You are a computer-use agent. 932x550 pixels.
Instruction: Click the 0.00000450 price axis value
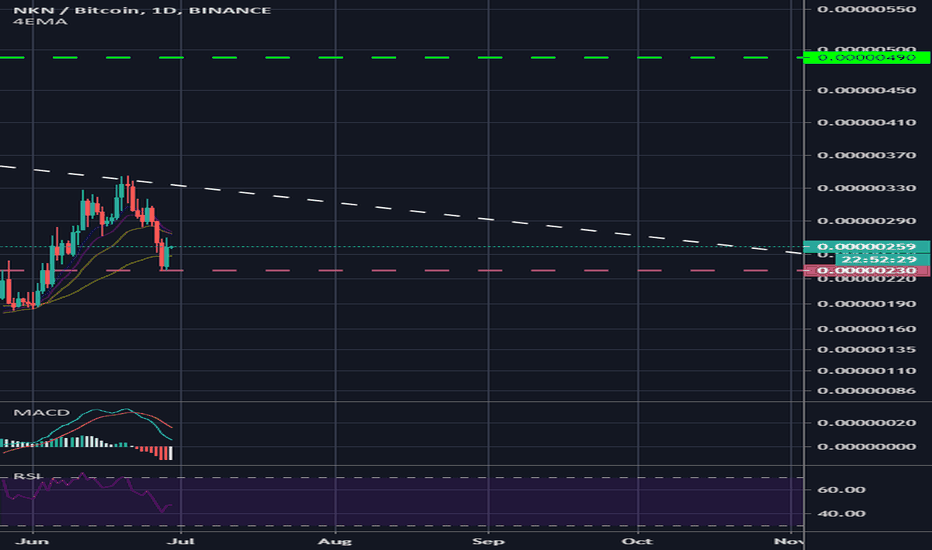pyautogui.click(x=866, y=90)
